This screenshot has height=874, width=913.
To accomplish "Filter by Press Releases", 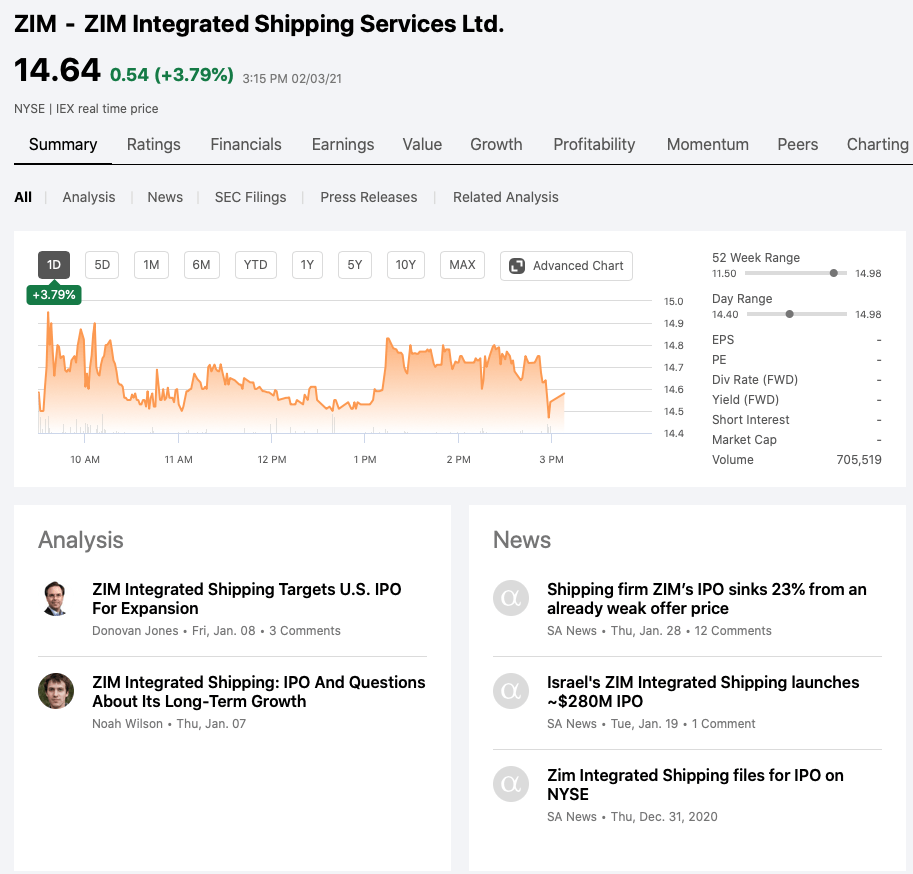I will [369, 197].
